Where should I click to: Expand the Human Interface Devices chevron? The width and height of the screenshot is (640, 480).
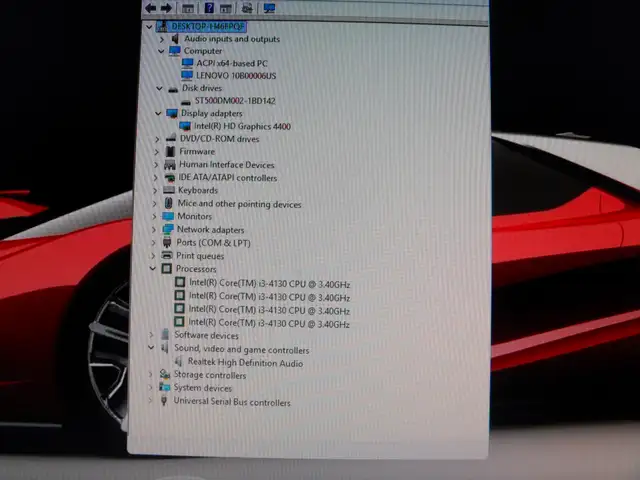click(156, 165)
